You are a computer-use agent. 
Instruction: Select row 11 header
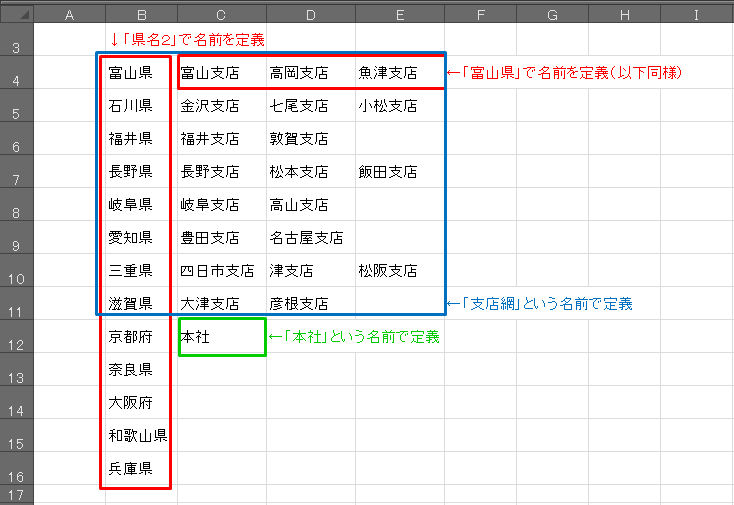(x=17, y=303)
